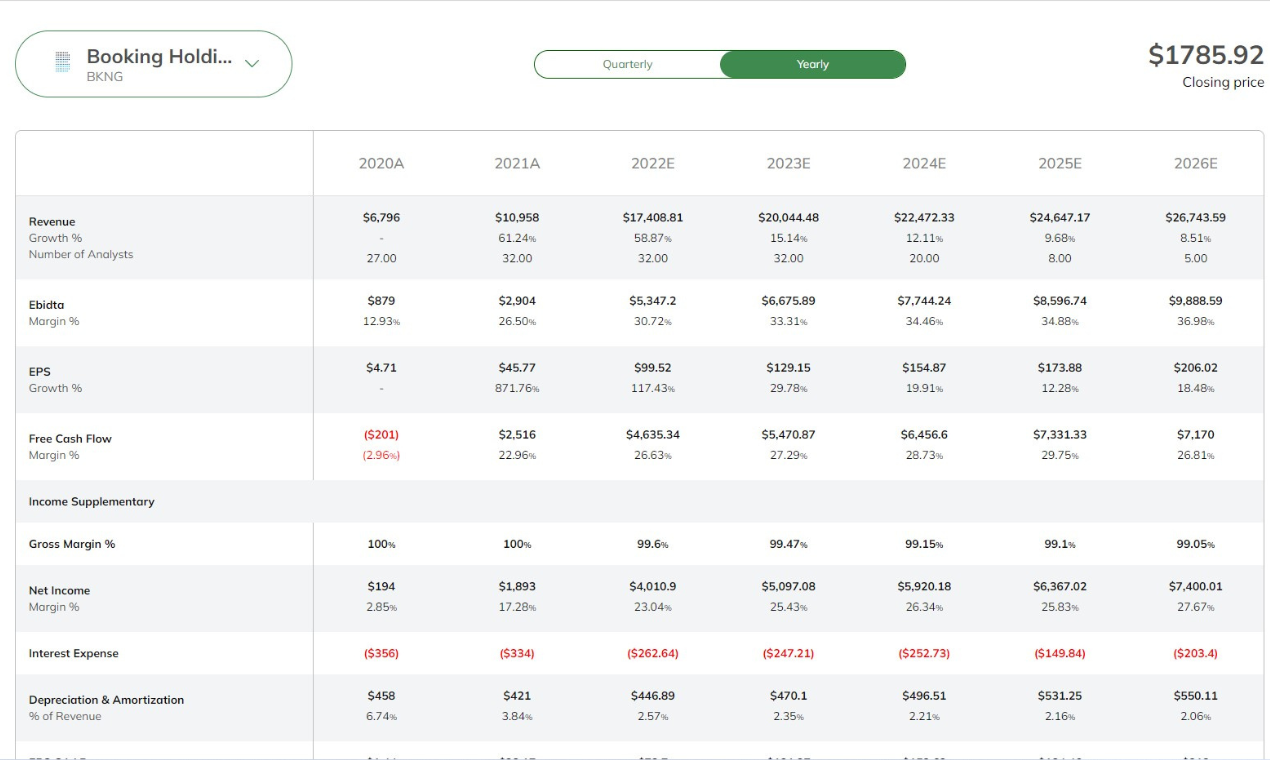
Task: Click the 2020A column header
Action: coord(381,163)
